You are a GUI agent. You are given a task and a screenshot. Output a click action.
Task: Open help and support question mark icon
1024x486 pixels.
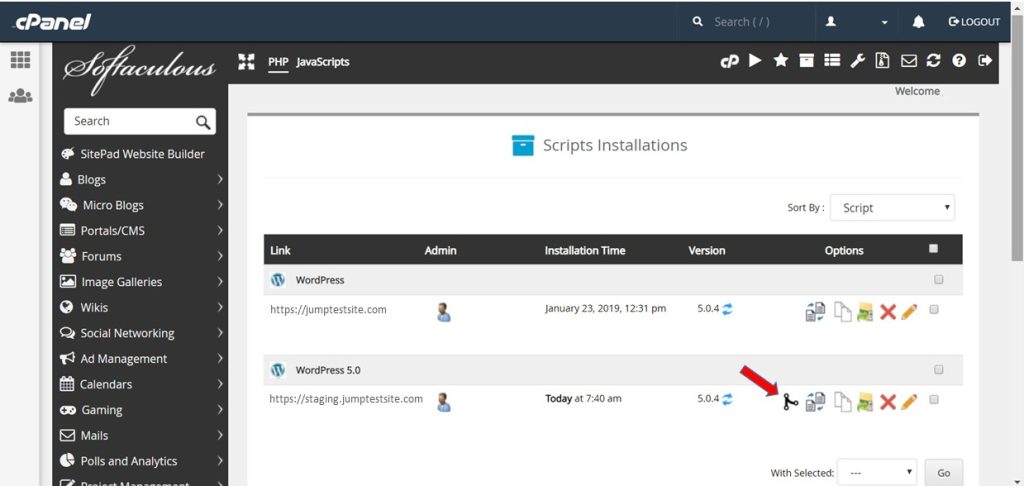tap(959, 61)
